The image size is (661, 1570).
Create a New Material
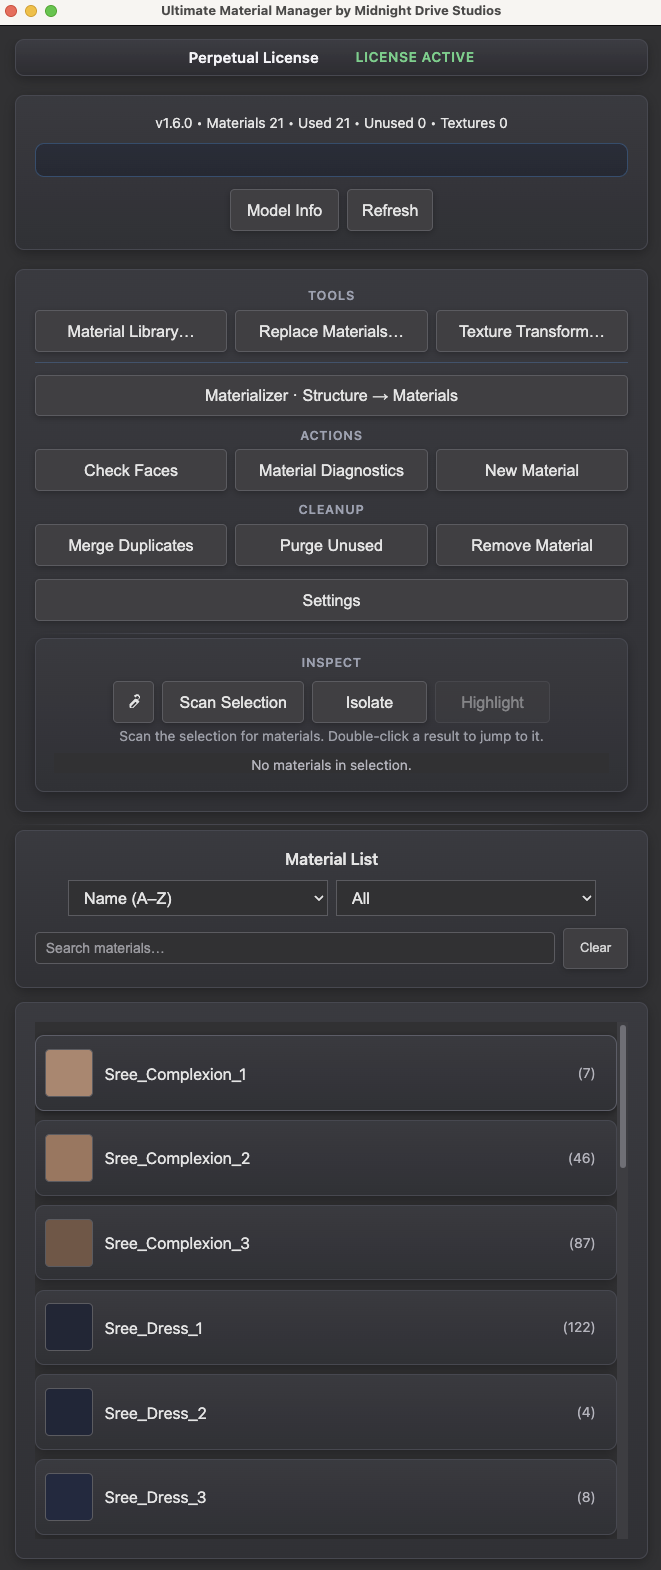tap(531, 470)
